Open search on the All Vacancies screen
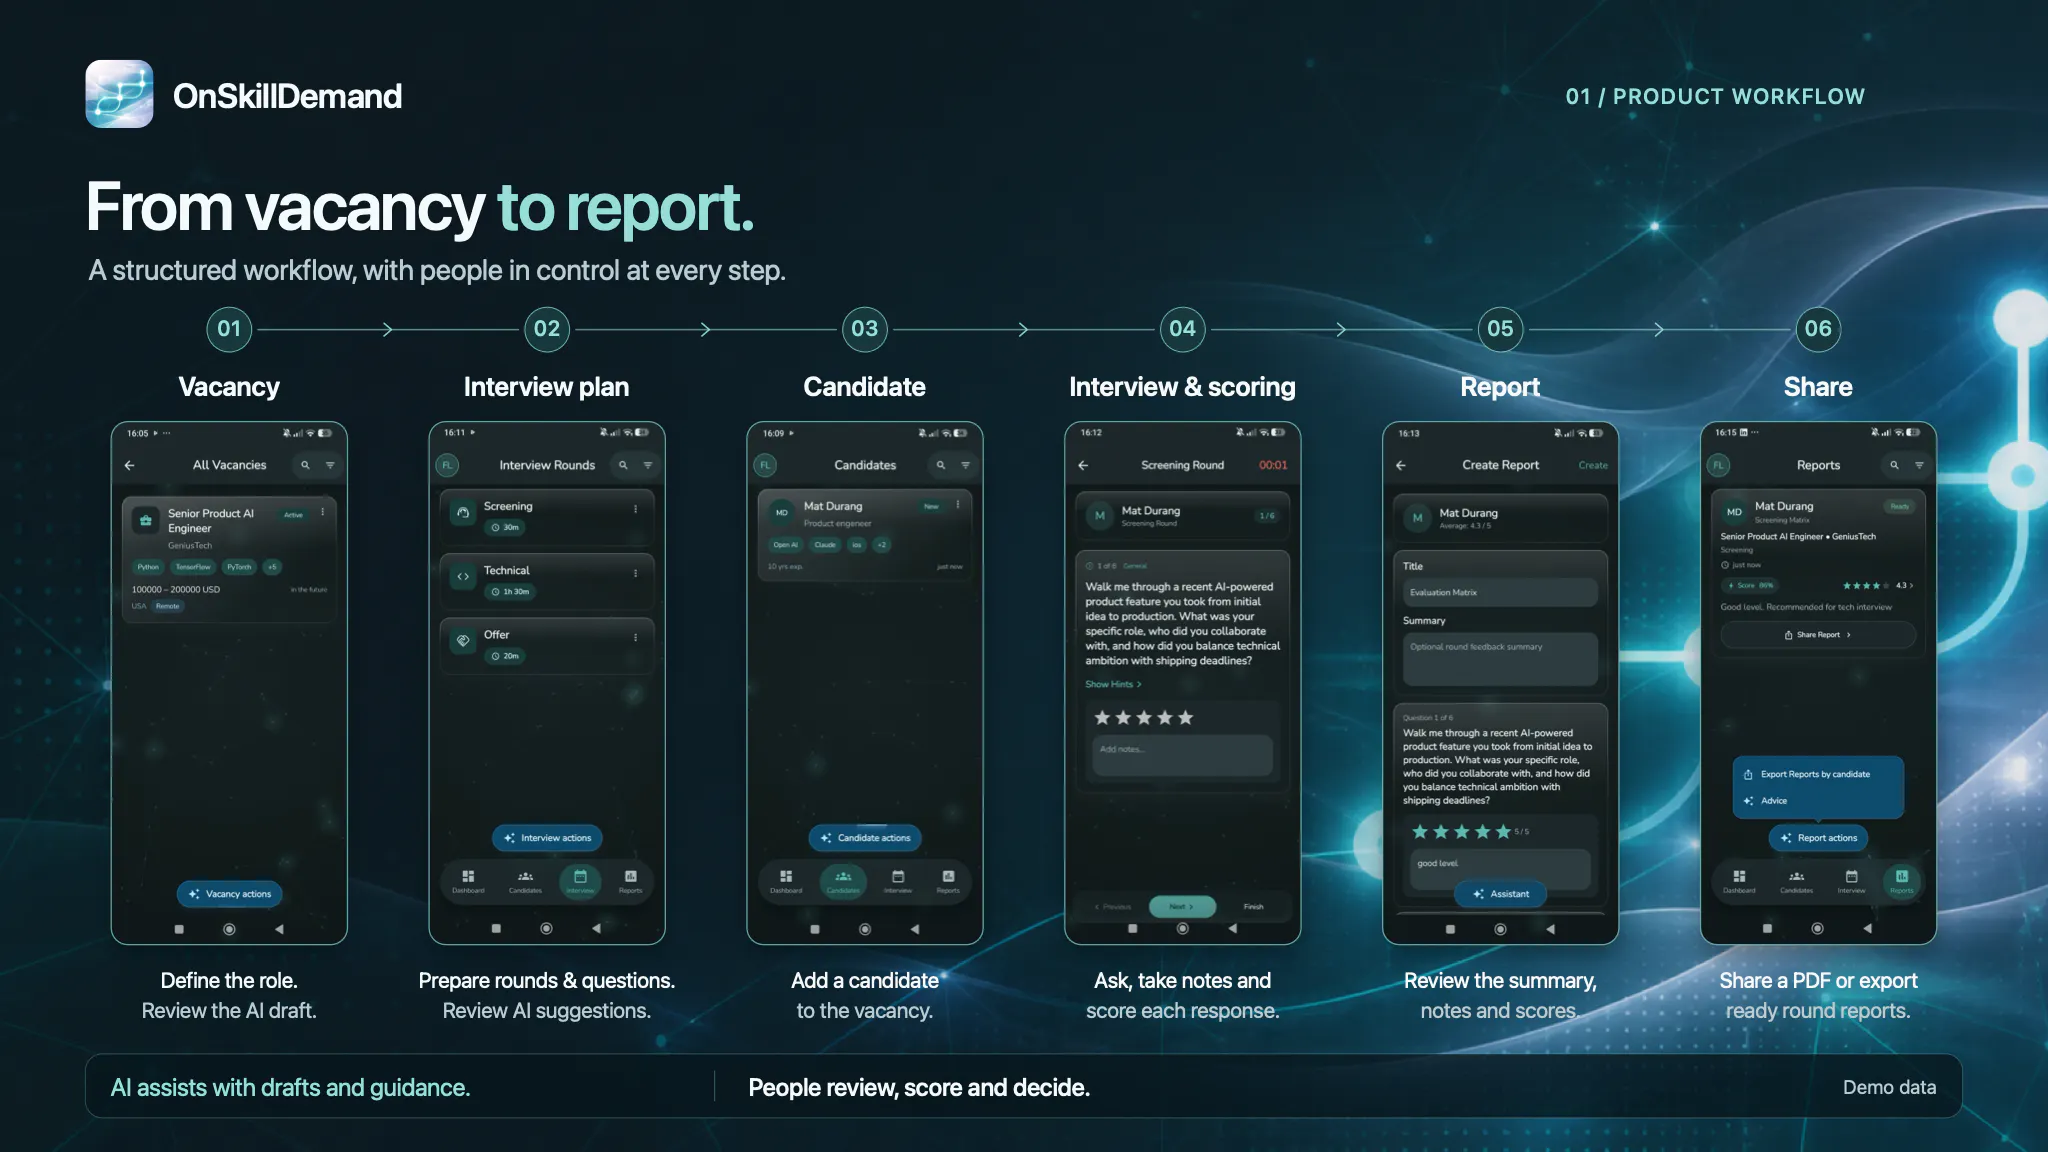Image resolution: width=2048 pixels, height=1152 pixels. pos(305,465)
